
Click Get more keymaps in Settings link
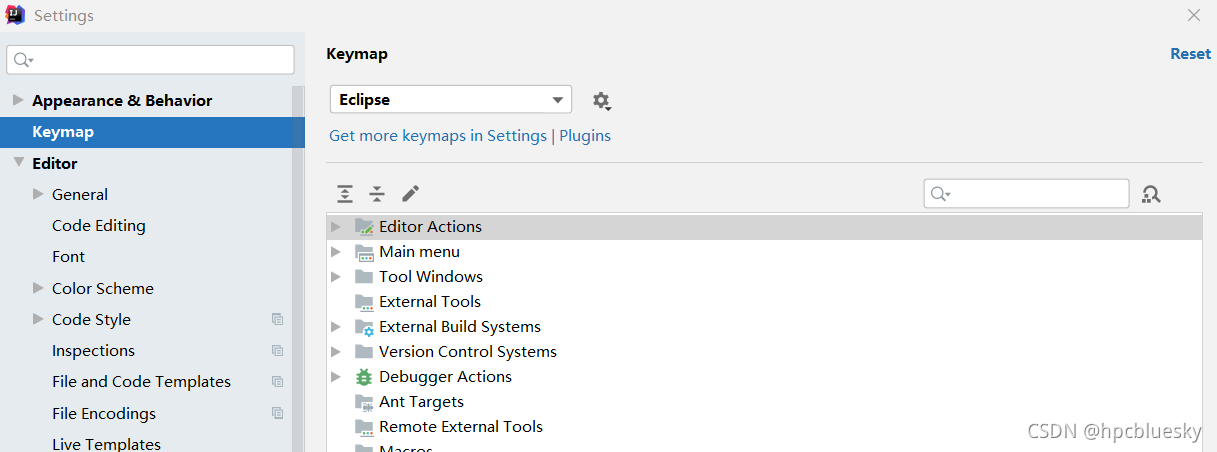pyautogui.click(x=437, y=136)
